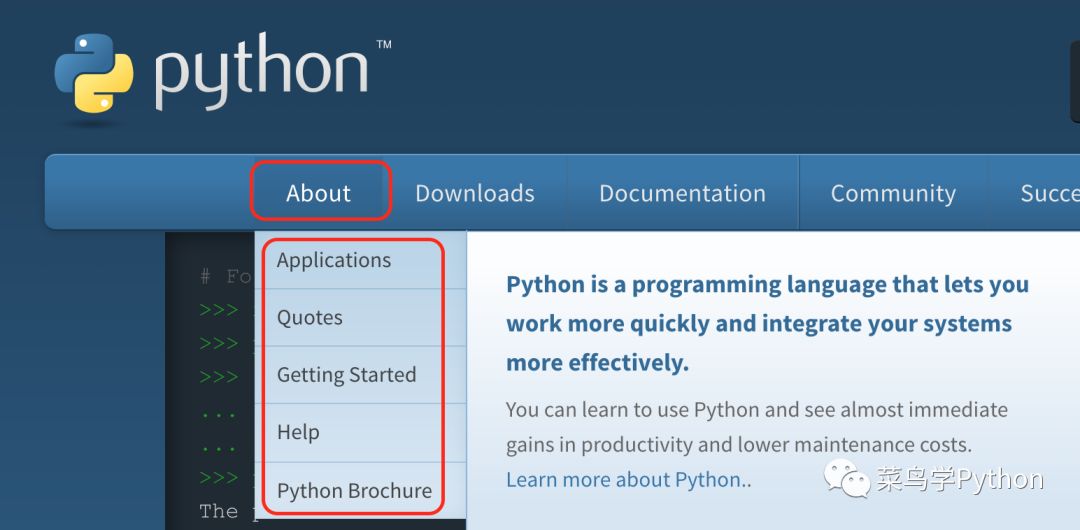Follow the "Learn more about Python" link

tap(624, 479)
